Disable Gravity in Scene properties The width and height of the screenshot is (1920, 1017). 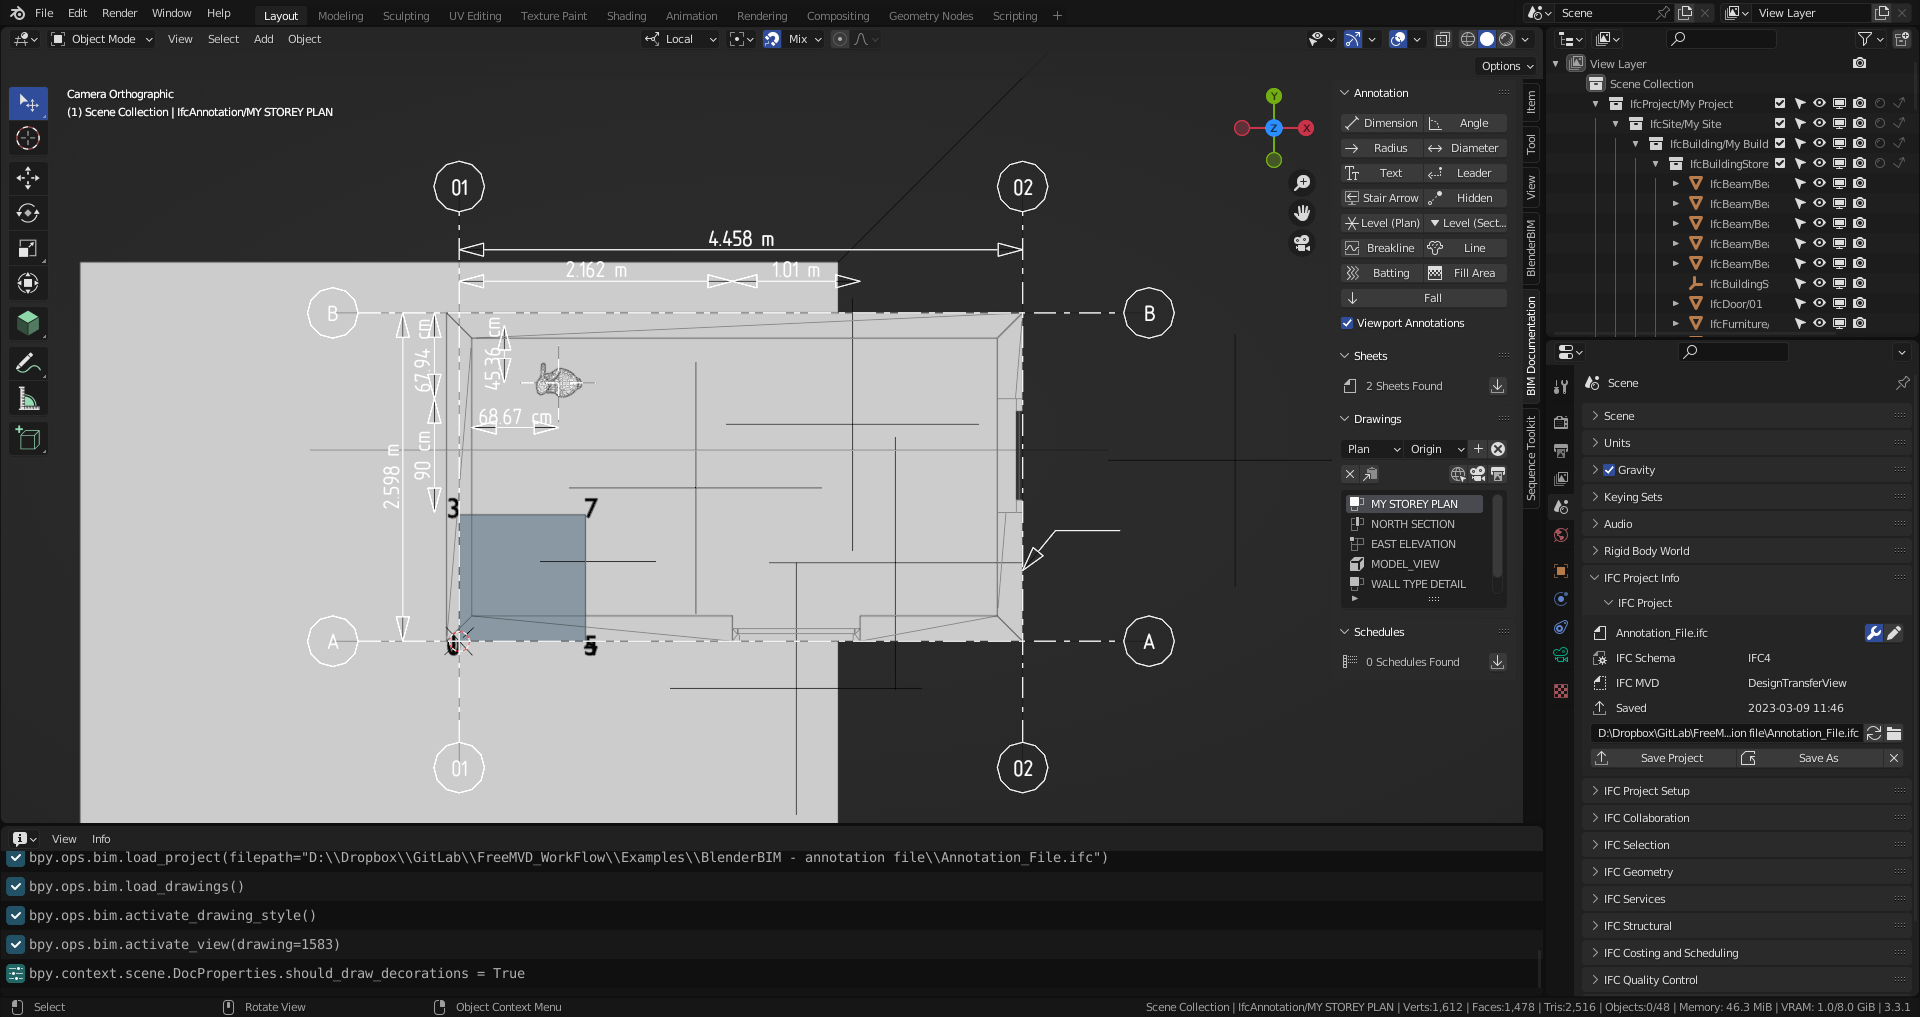(x=1610, y=469)
